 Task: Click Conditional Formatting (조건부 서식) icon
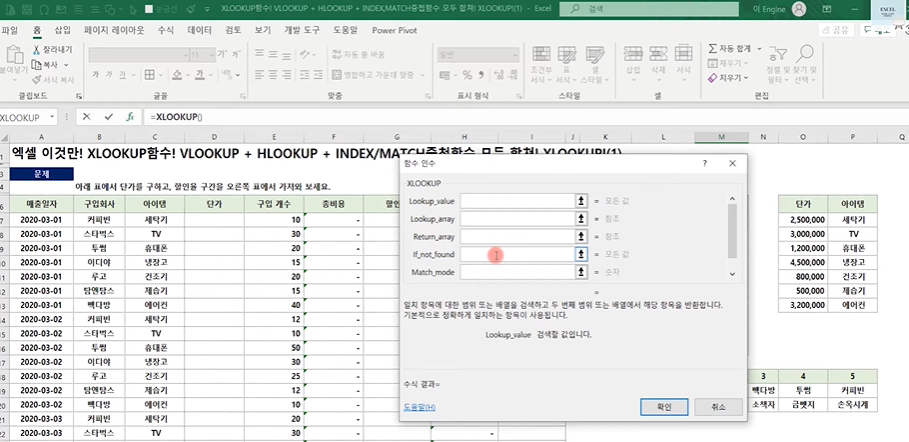click(x=541, y=55)
